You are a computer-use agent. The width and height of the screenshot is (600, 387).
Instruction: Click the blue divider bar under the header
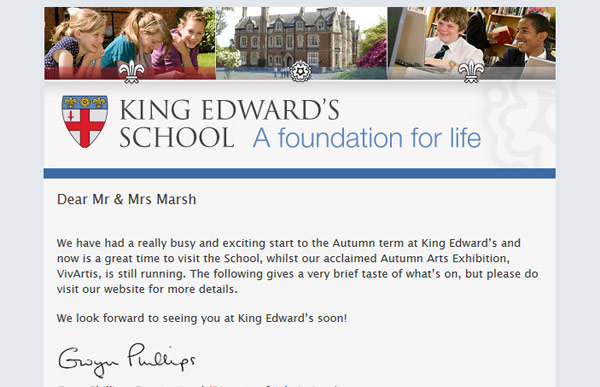[300, 173]
